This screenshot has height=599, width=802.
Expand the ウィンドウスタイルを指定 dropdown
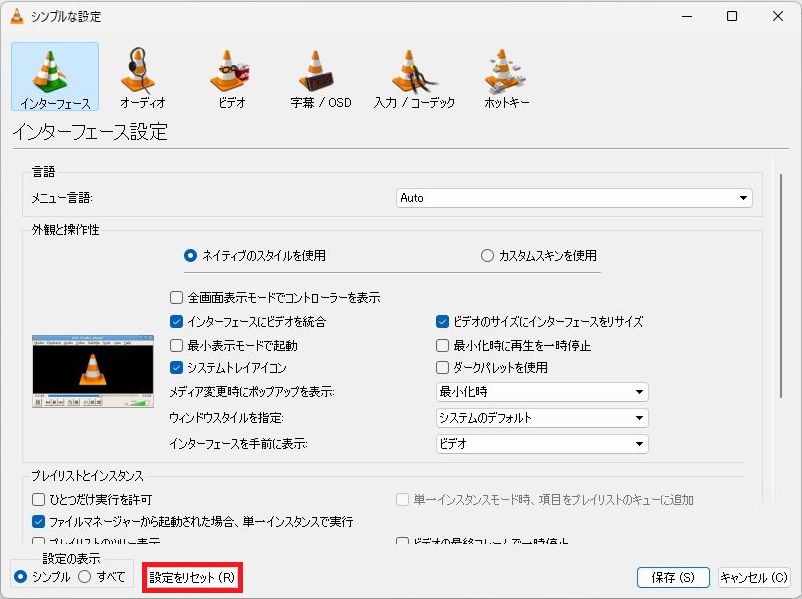tap(542, 418)
